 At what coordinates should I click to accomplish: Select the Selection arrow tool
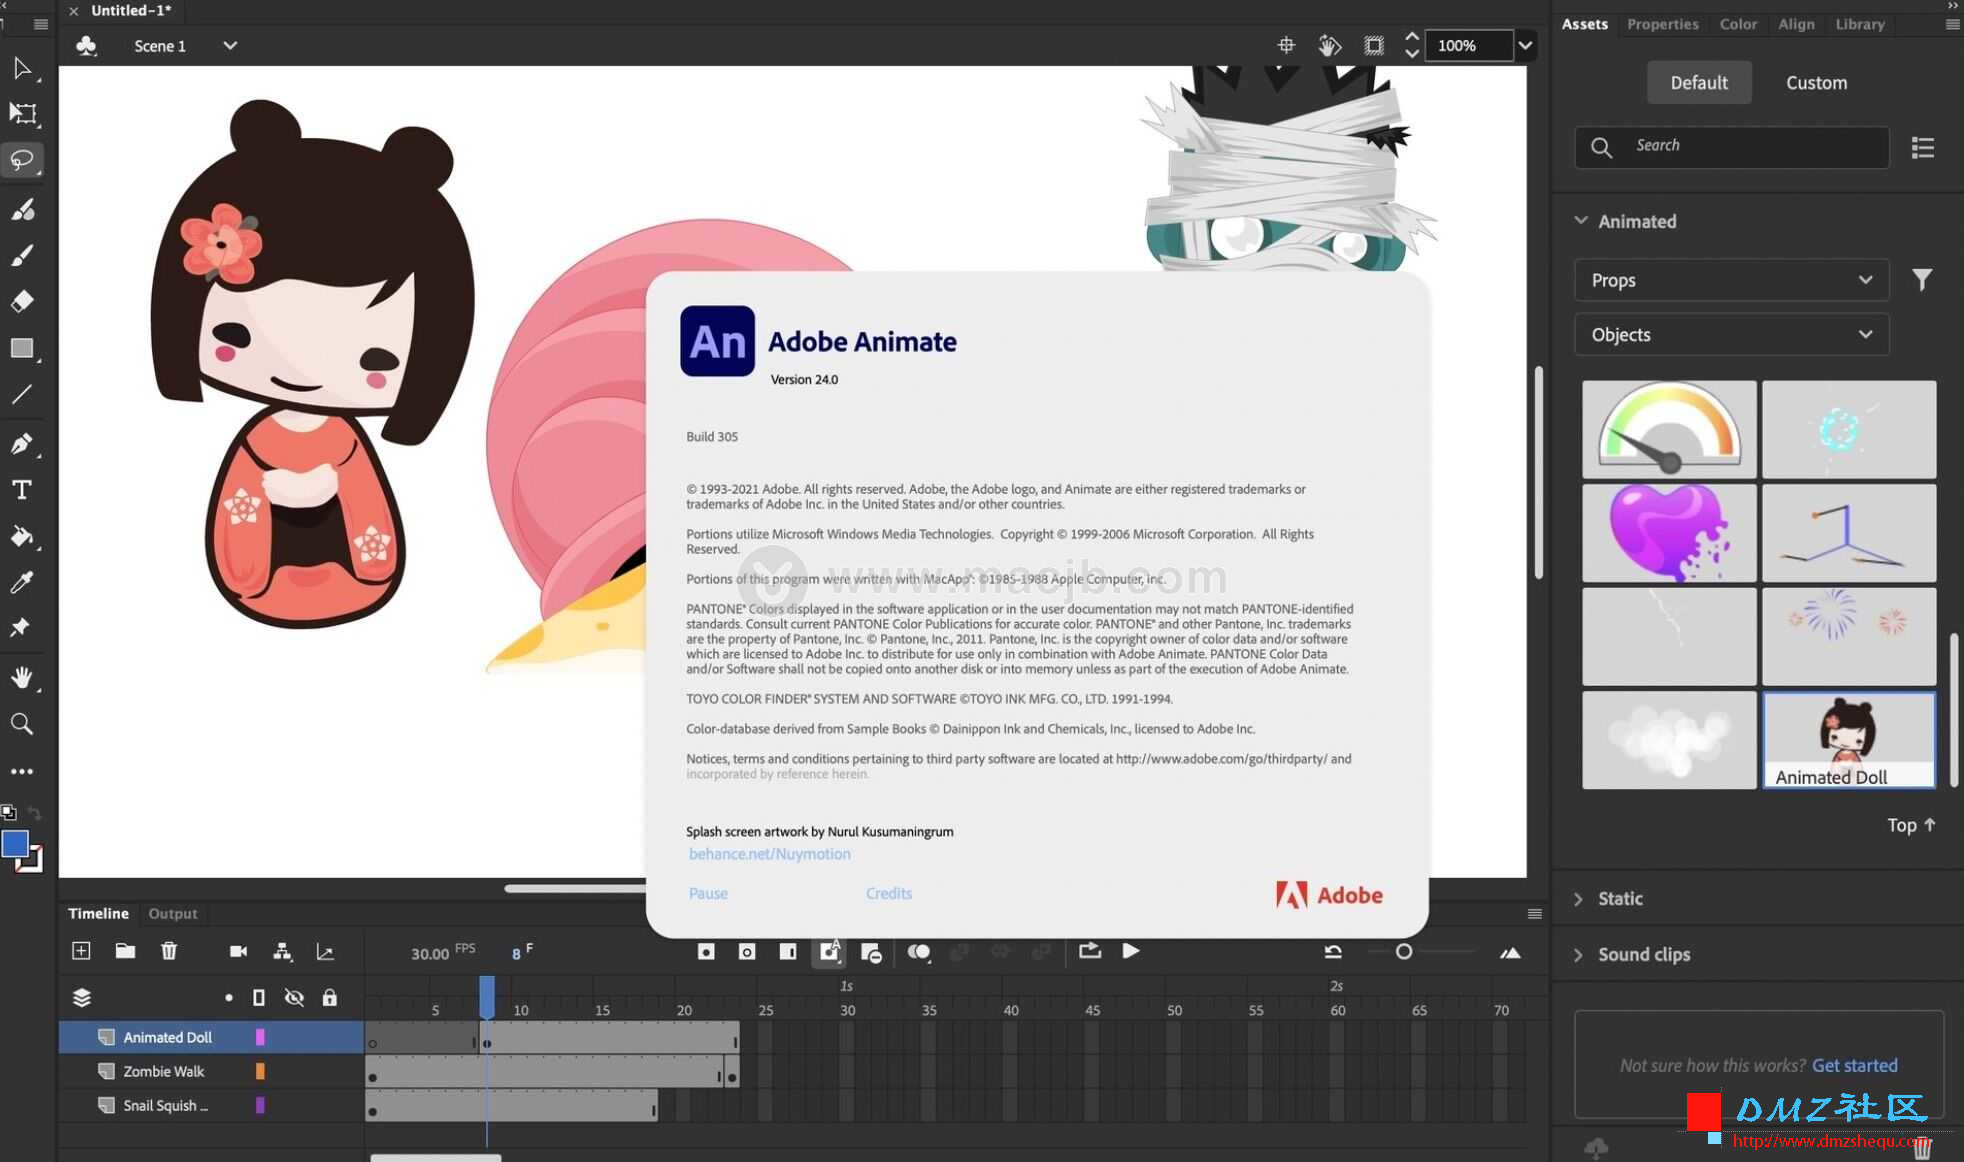[22, 68]
